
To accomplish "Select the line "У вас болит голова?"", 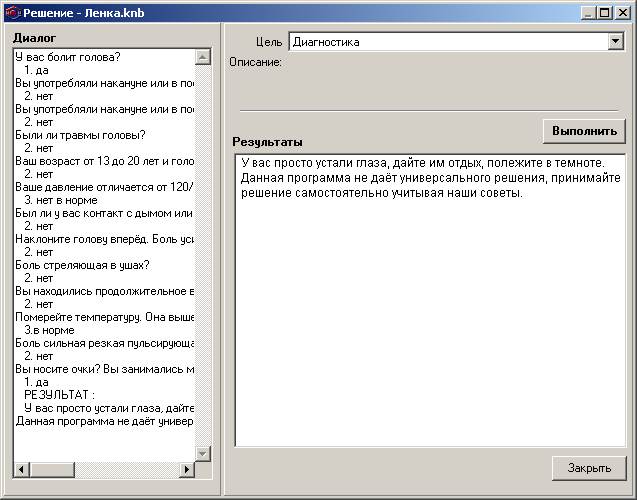I will [68, 57].
